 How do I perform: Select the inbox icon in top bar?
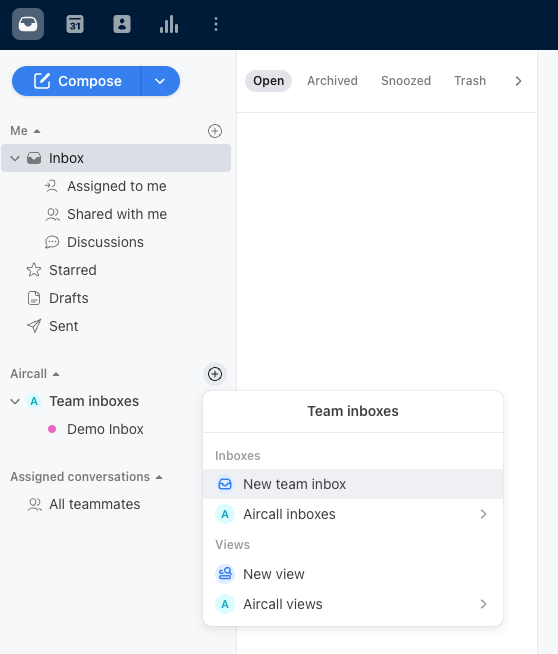28,24
